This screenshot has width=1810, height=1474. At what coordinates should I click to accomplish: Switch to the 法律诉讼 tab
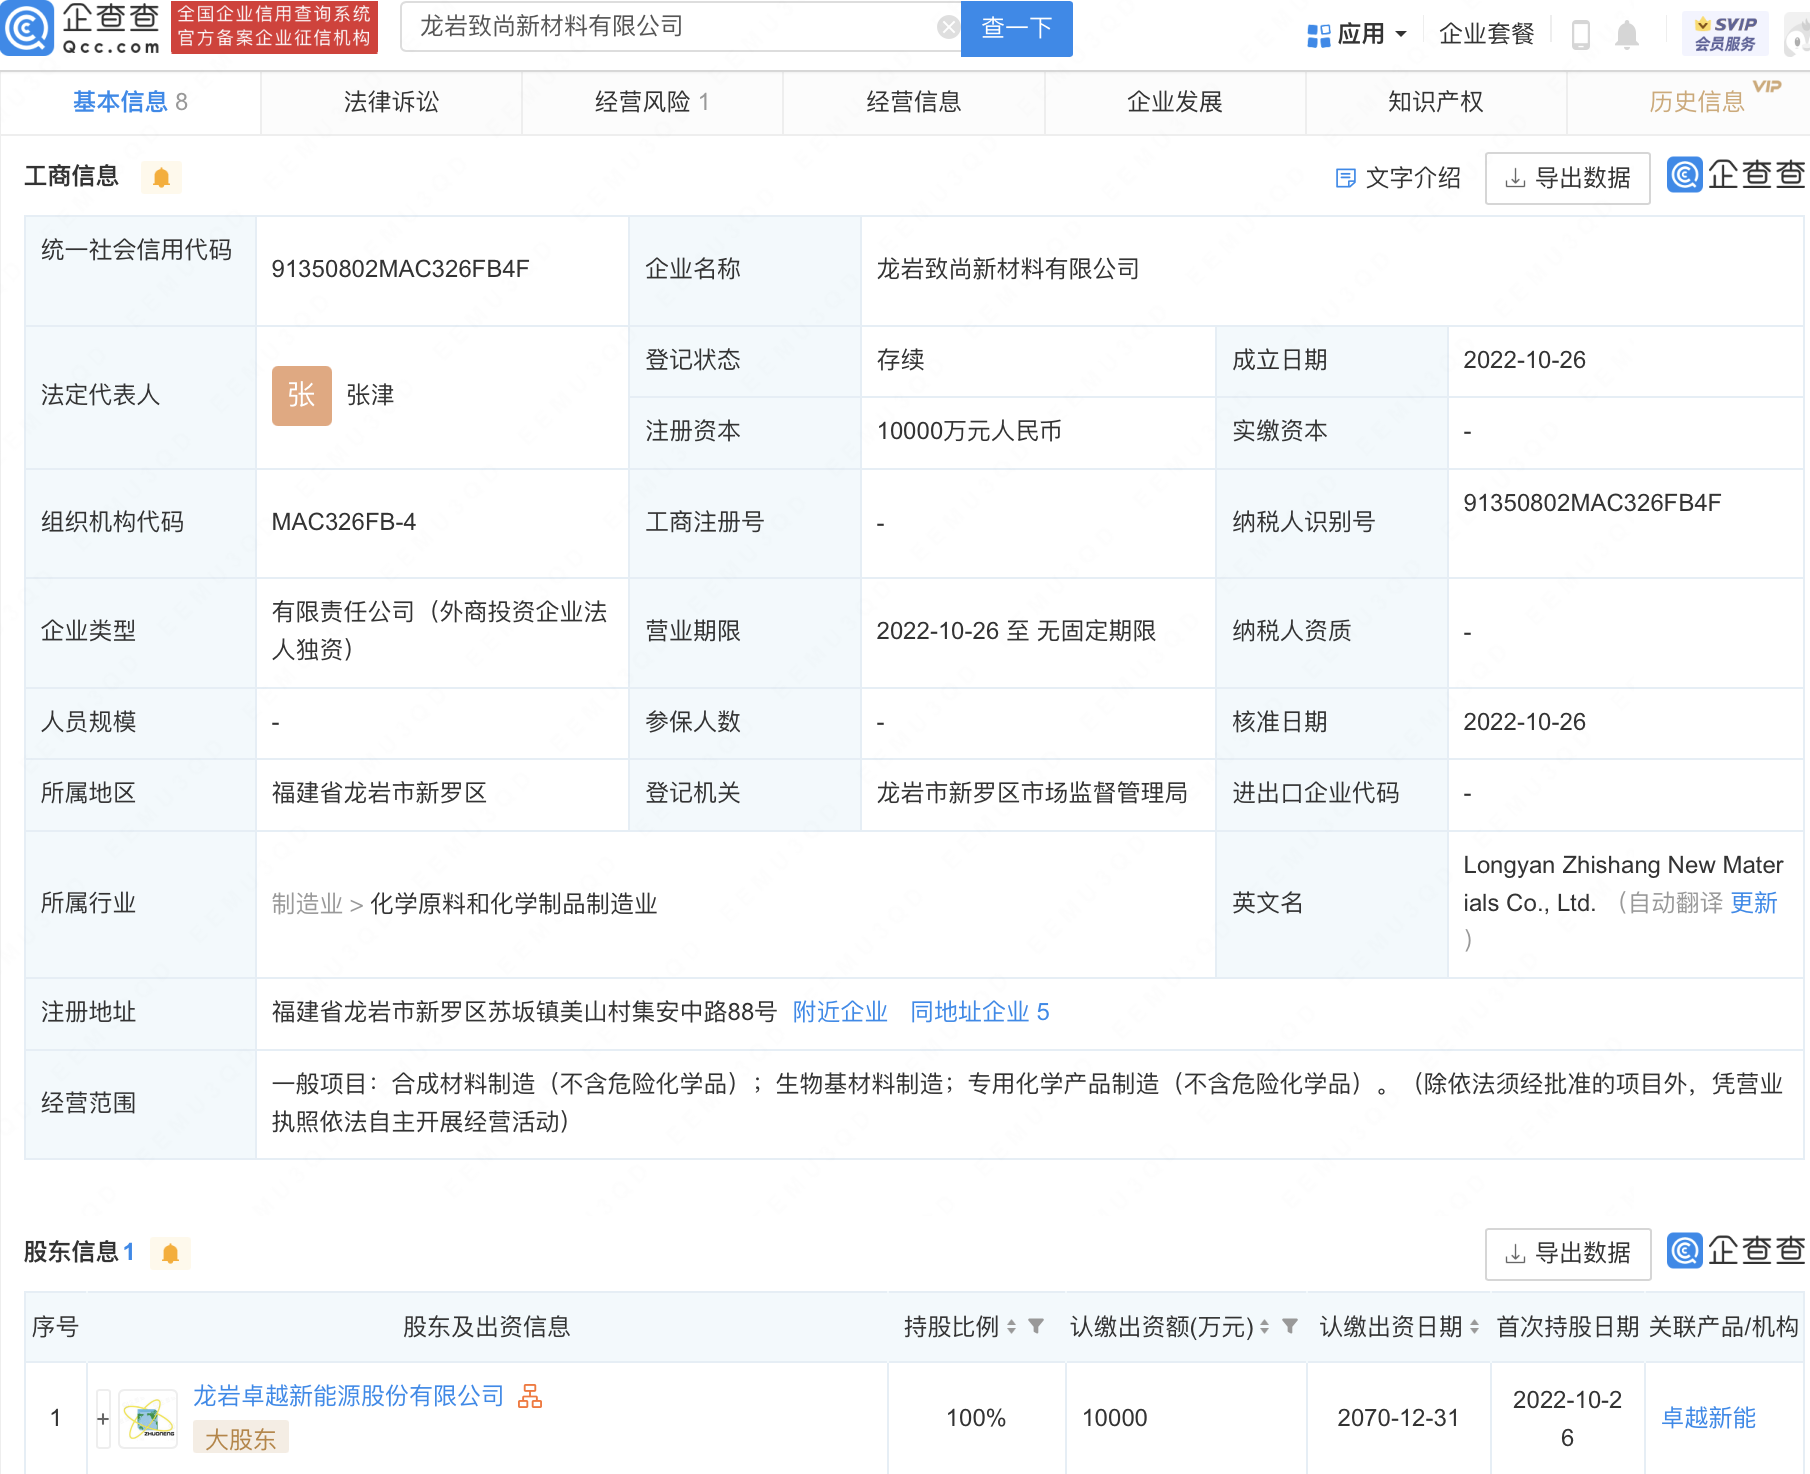[x=391, y=102]
